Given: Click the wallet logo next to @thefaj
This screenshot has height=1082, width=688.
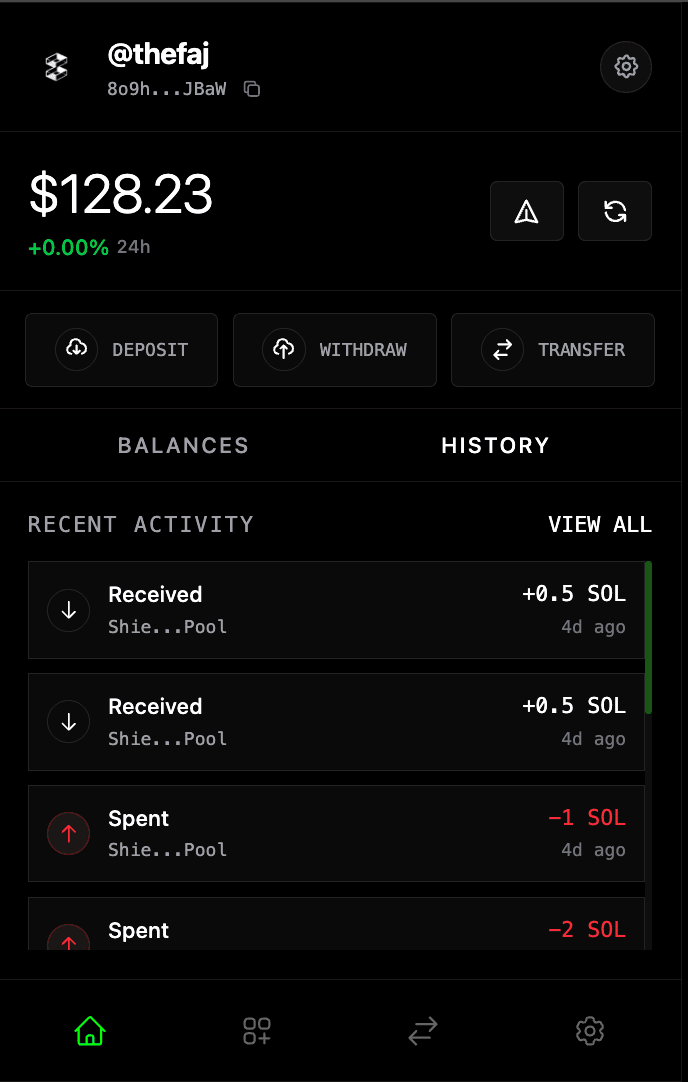Looking at the screenshot, I should click(56, 67).
